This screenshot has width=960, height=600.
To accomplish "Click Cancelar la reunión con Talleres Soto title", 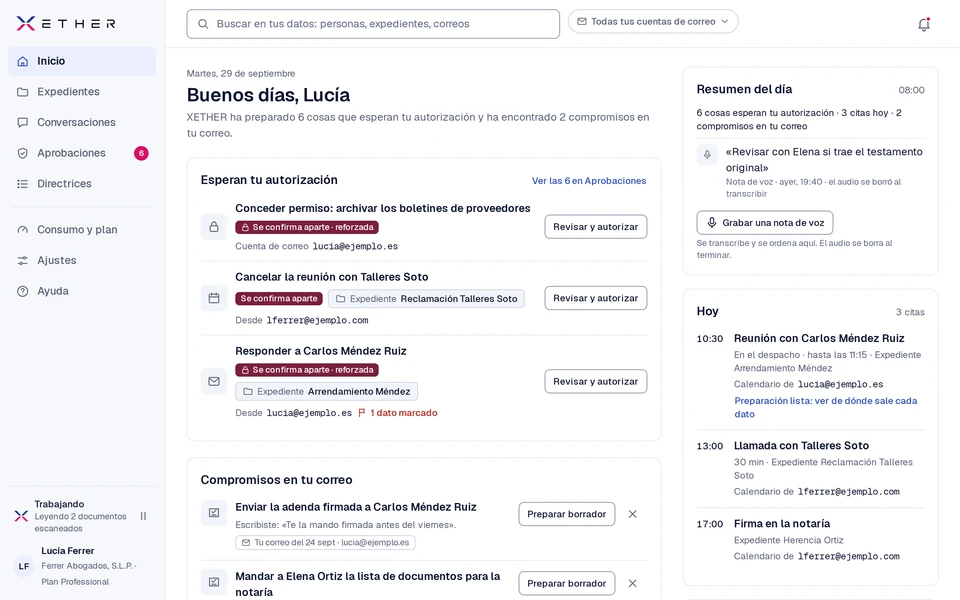I will tap(331, 277).
